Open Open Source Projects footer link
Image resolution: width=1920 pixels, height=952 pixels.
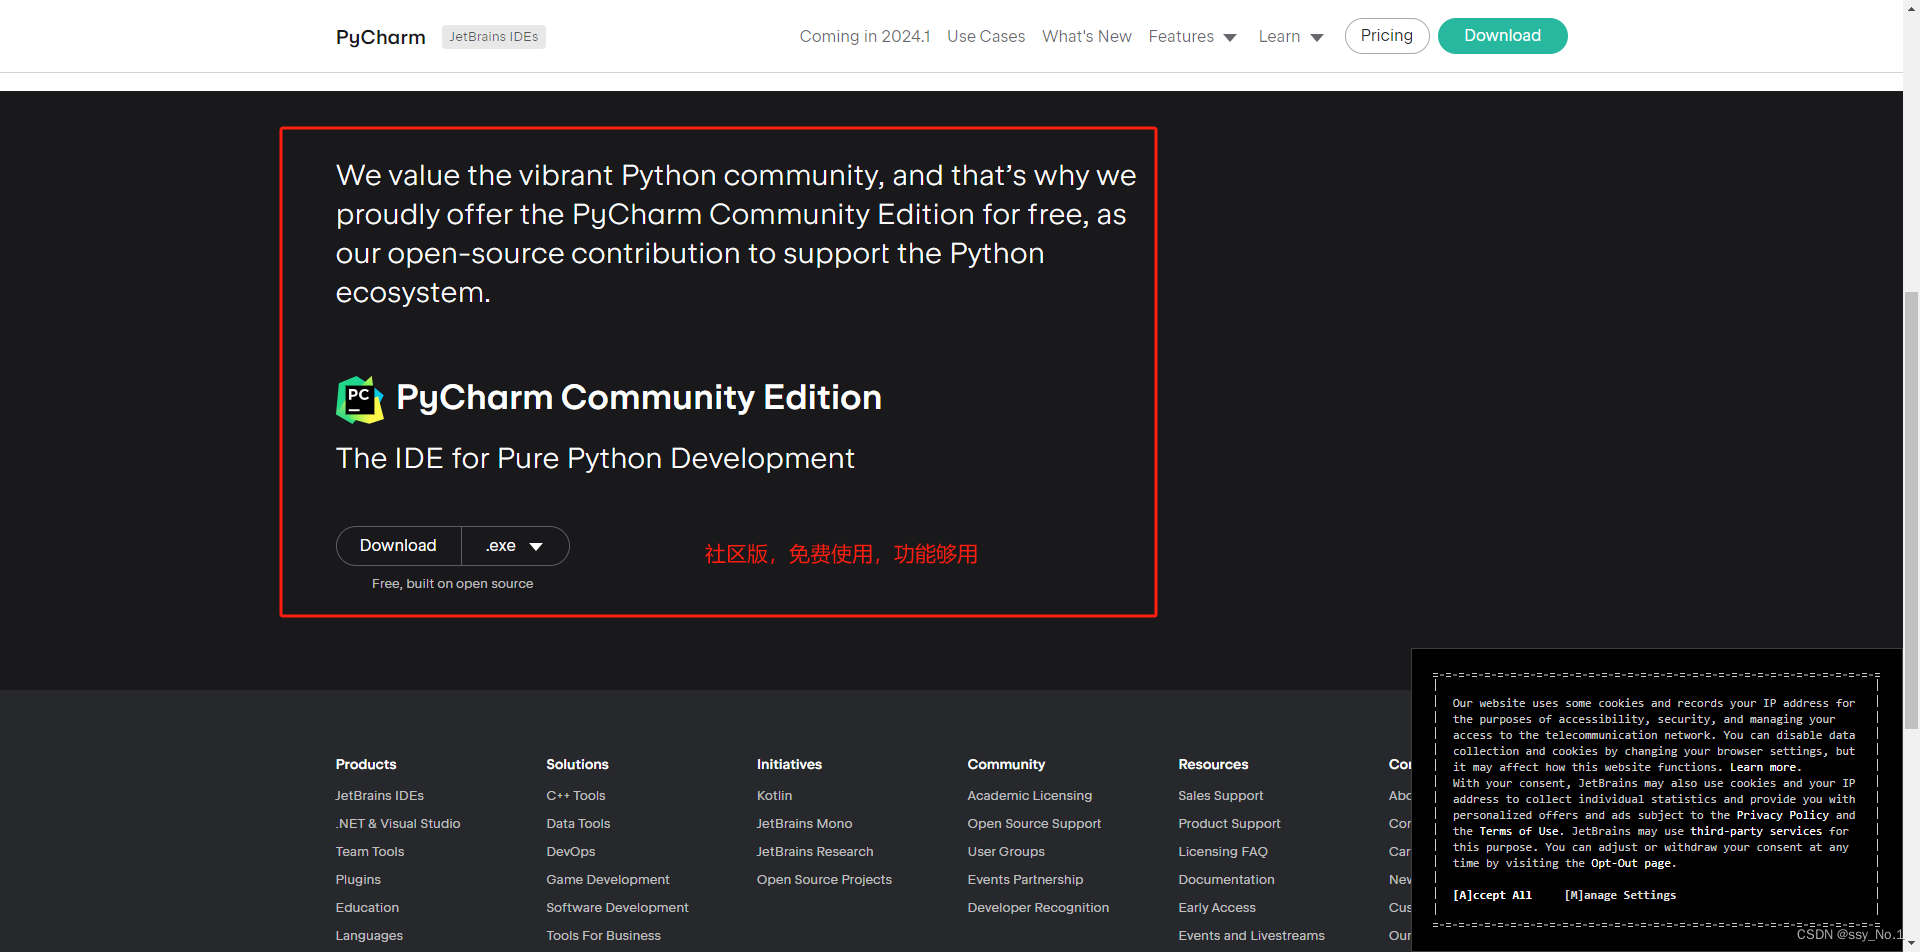click(824, 880)
